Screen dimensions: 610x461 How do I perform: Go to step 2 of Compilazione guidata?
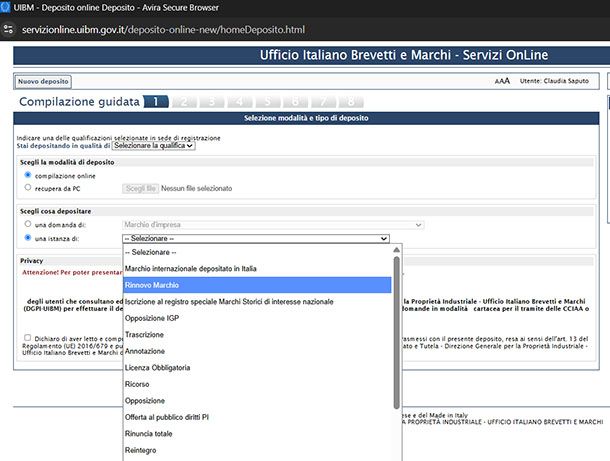pos(184,102)
